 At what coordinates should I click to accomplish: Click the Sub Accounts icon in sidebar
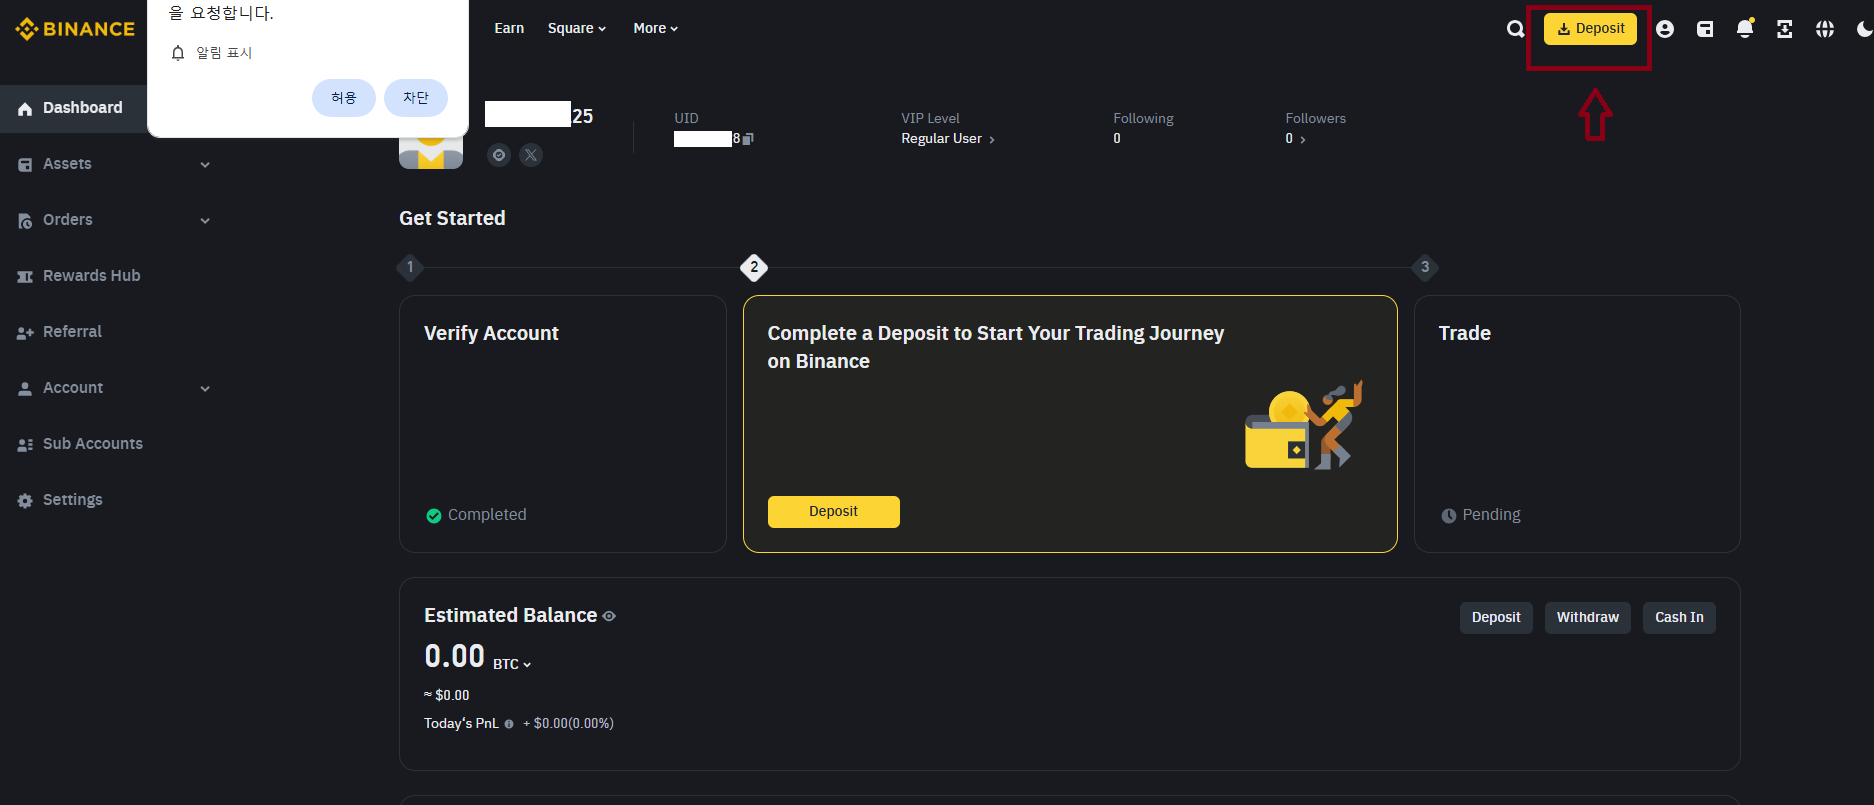(25, 445)
